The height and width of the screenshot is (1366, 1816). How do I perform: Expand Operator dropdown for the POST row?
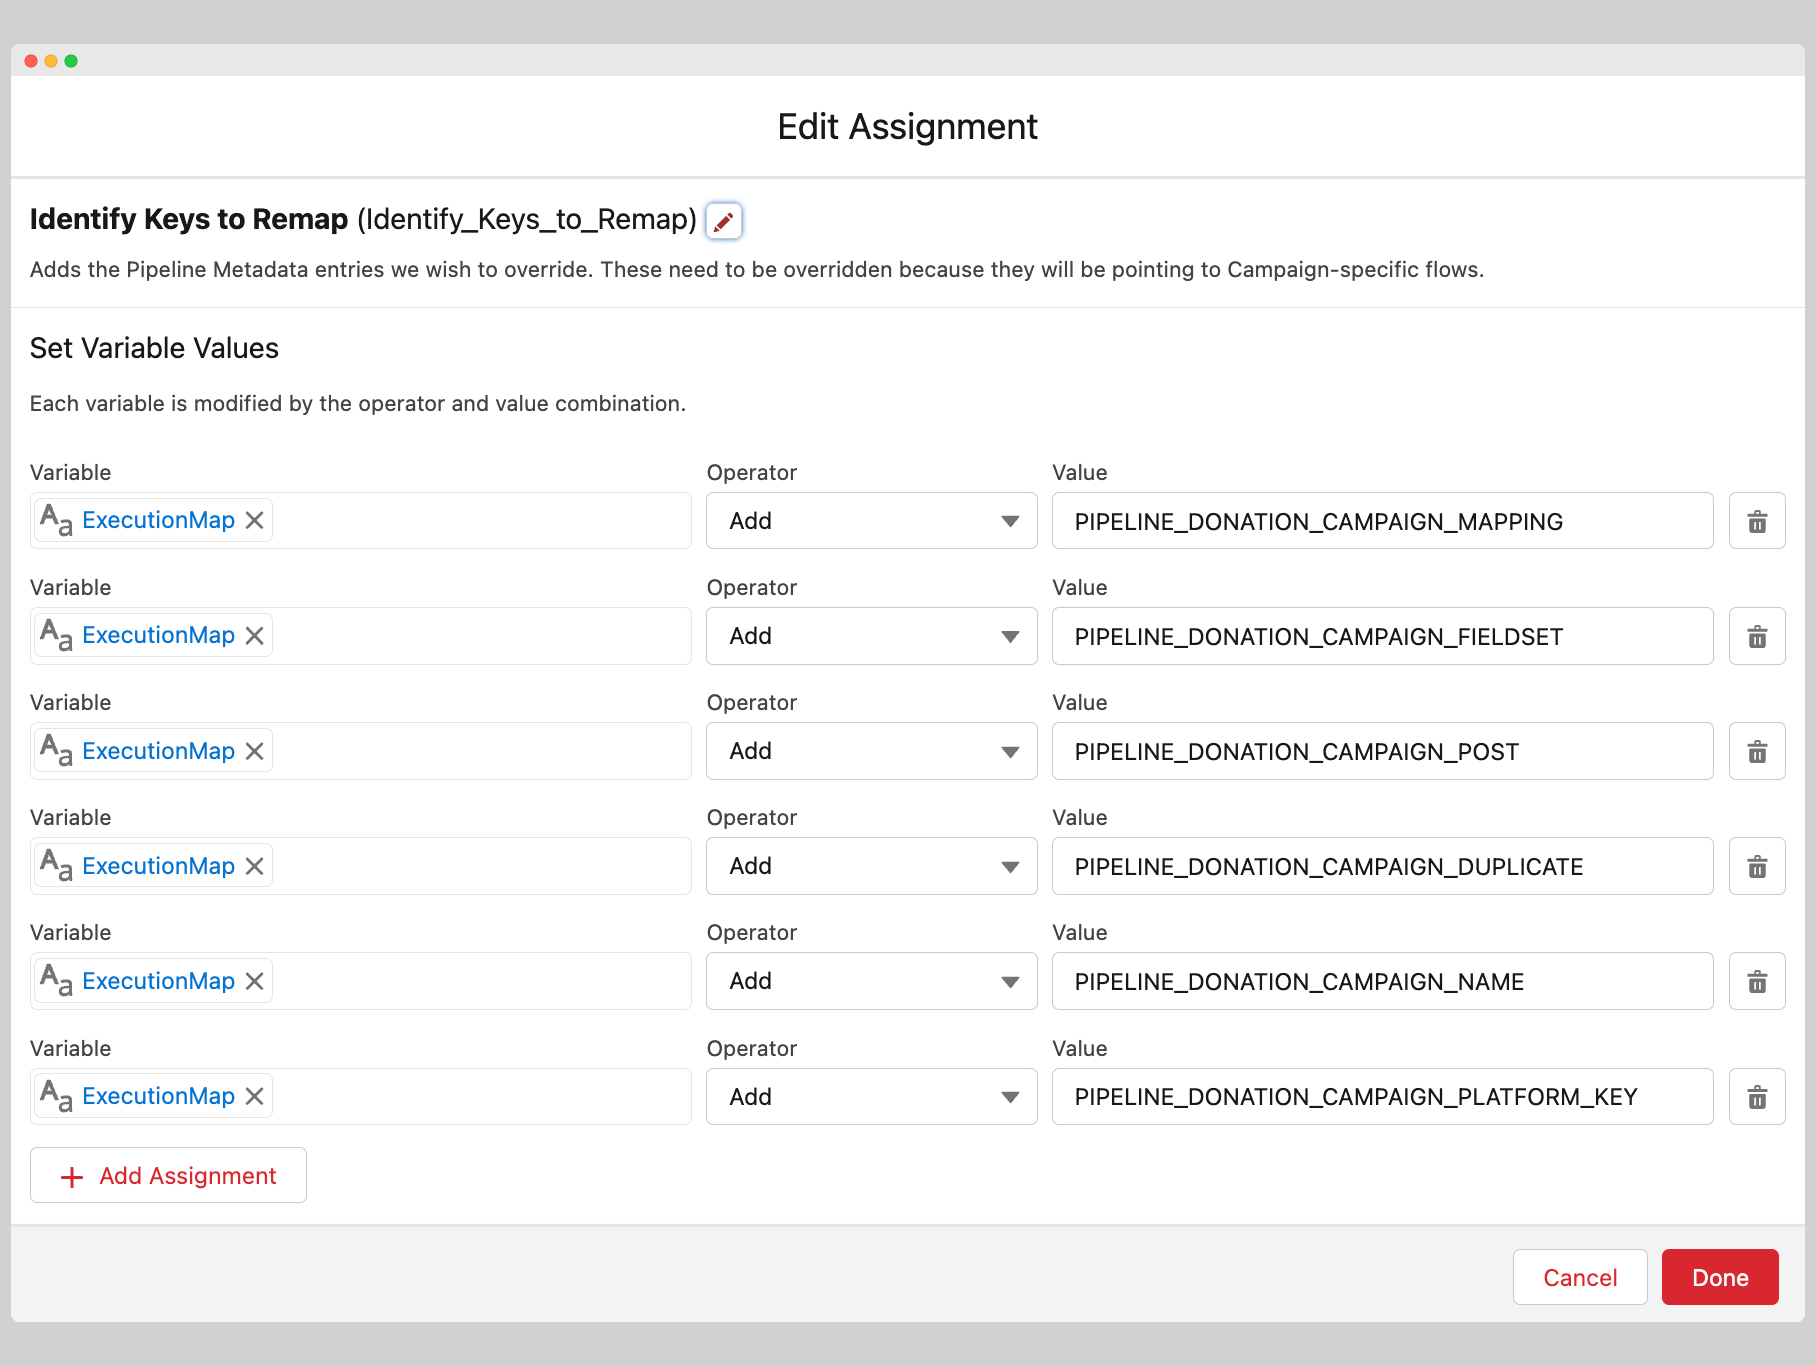(871, 751)
